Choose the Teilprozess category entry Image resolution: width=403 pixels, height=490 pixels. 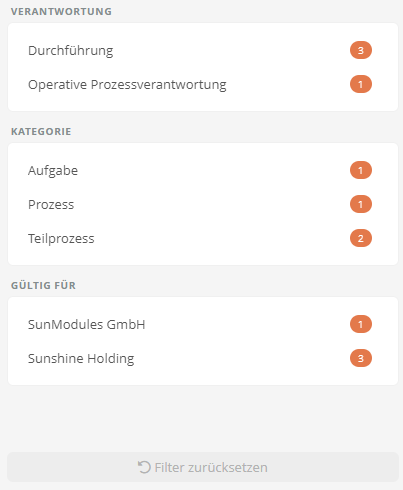click(x=203, y=238)
